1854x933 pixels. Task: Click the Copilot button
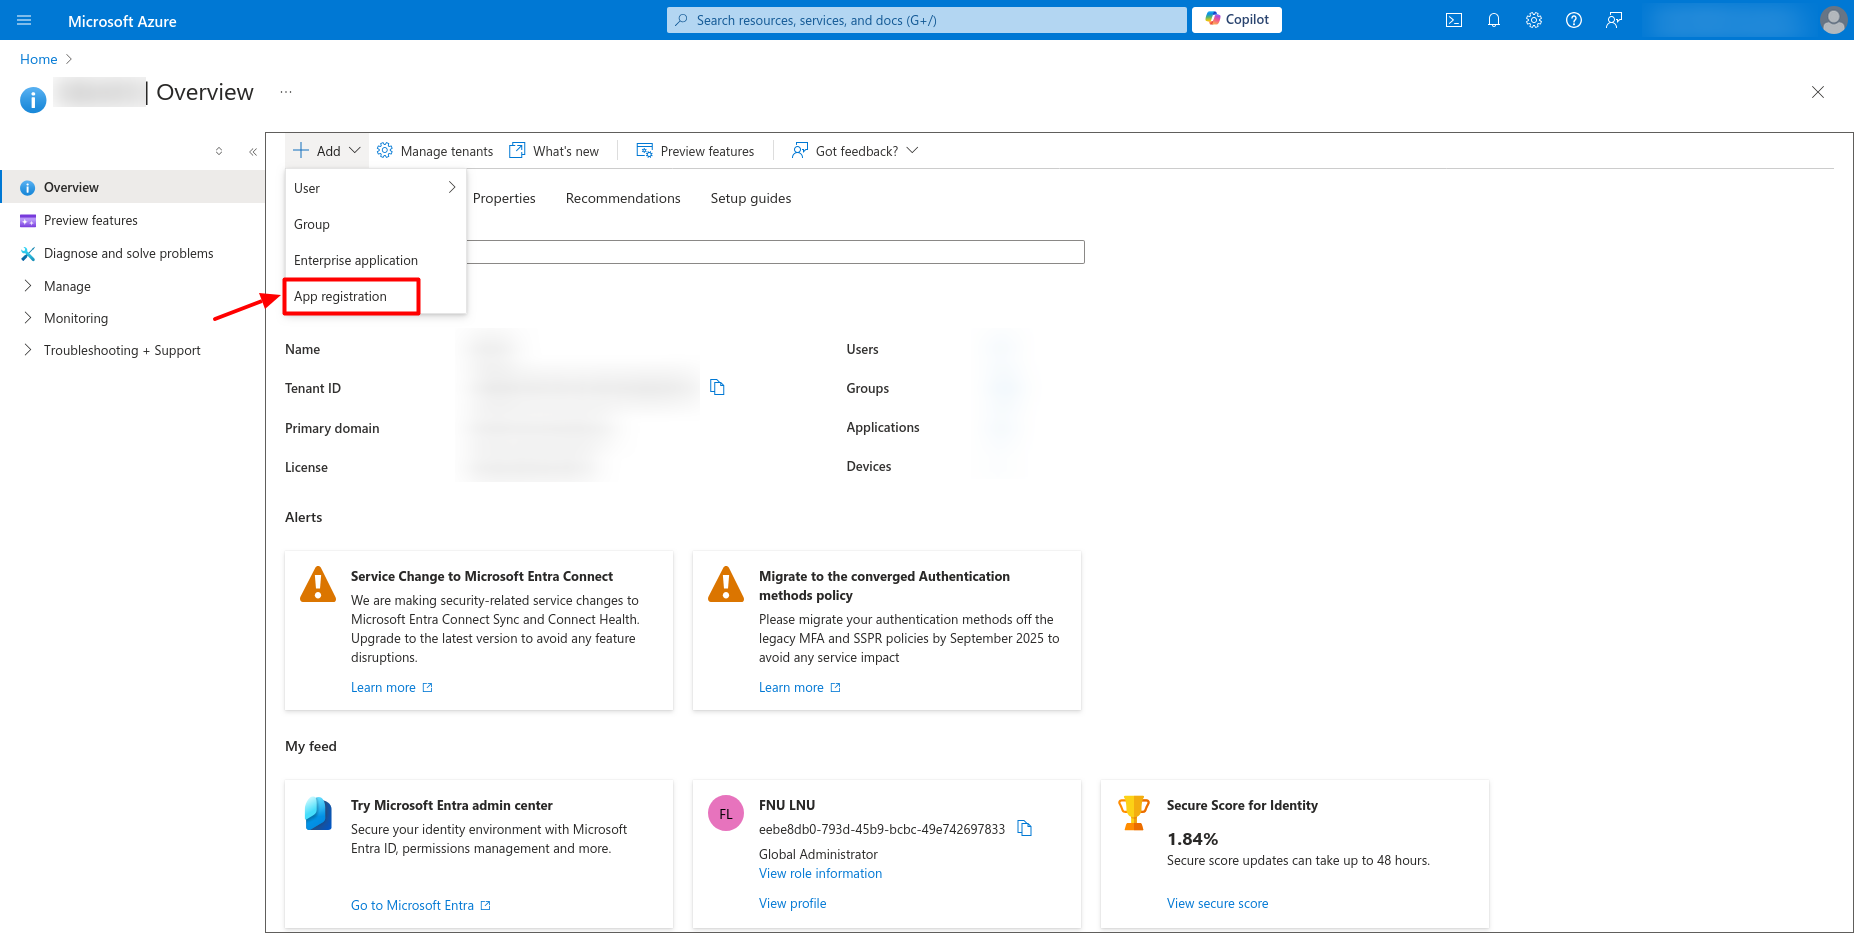(x=1236, y=19)
